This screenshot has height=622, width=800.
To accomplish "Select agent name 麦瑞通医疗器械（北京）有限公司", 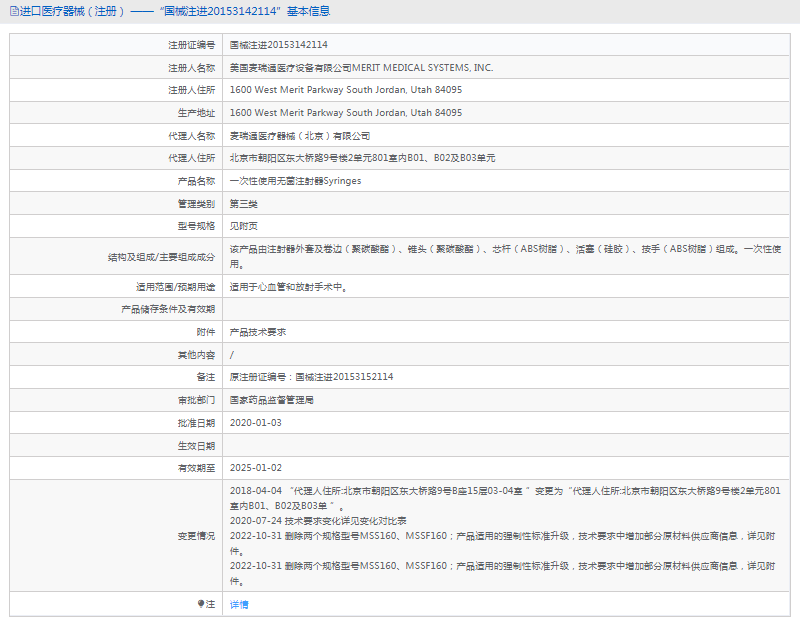I will click(x=300, y=136).
